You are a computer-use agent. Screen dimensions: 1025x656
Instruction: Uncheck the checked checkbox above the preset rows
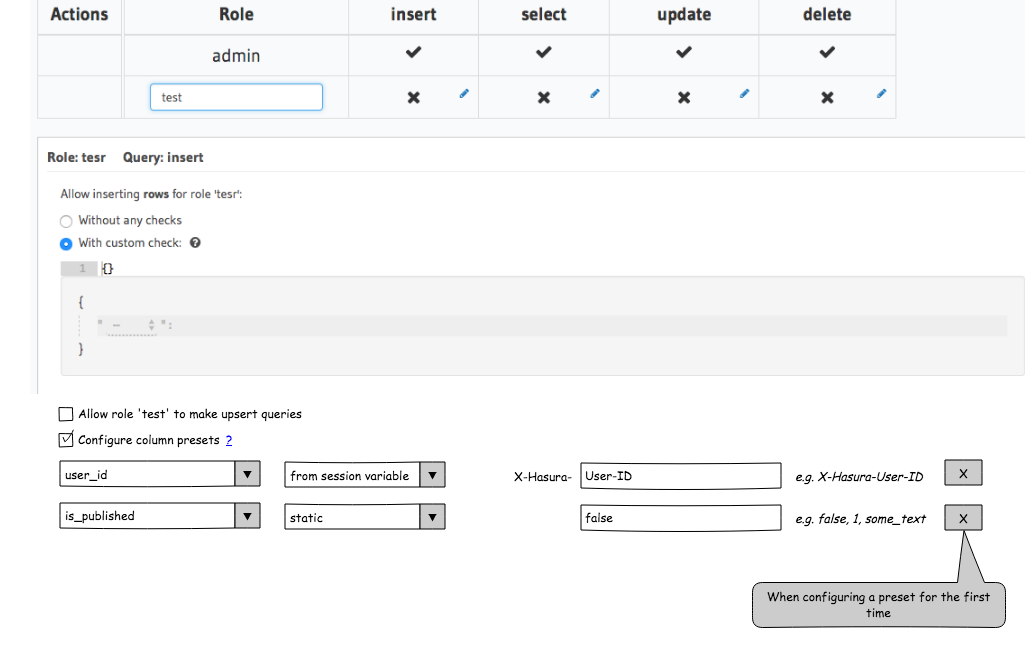[65, 439]
